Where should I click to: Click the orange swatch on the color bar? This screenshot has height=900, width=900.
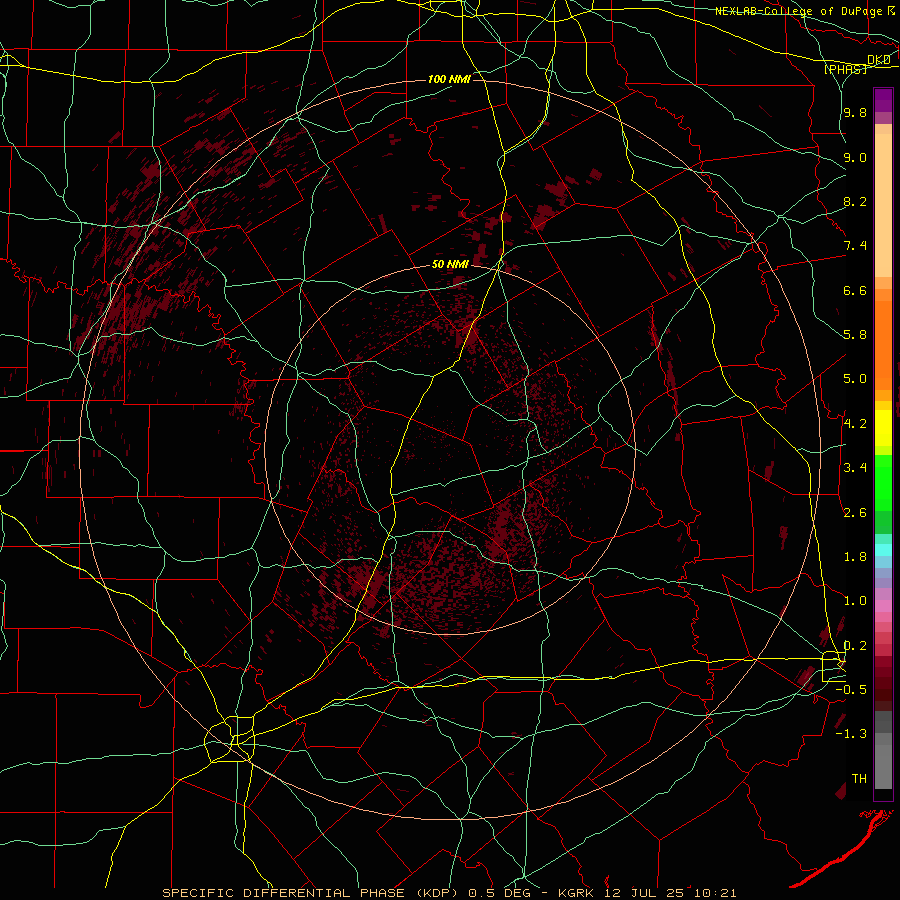[883, 344]
